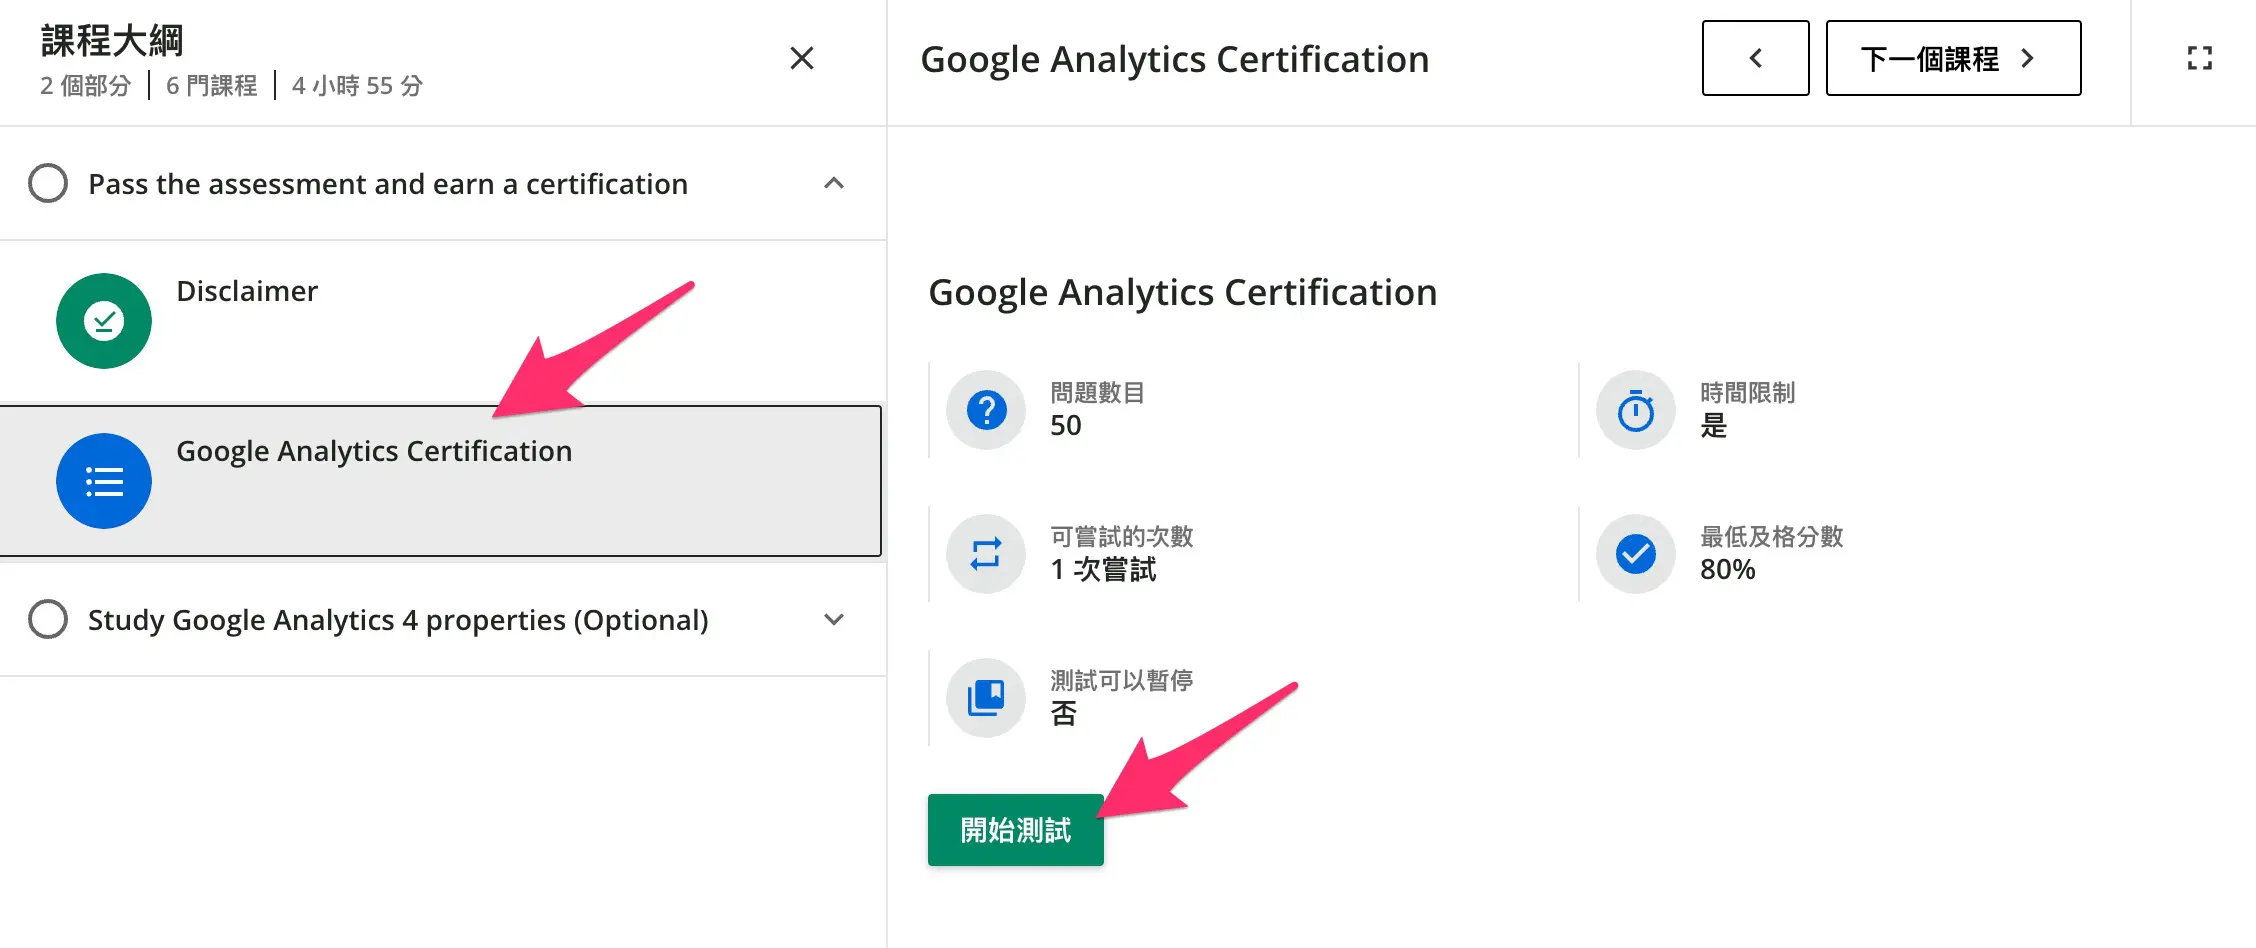
Task: Click the timer icon next to 時間限制
Action: (x=1635, y=410)
